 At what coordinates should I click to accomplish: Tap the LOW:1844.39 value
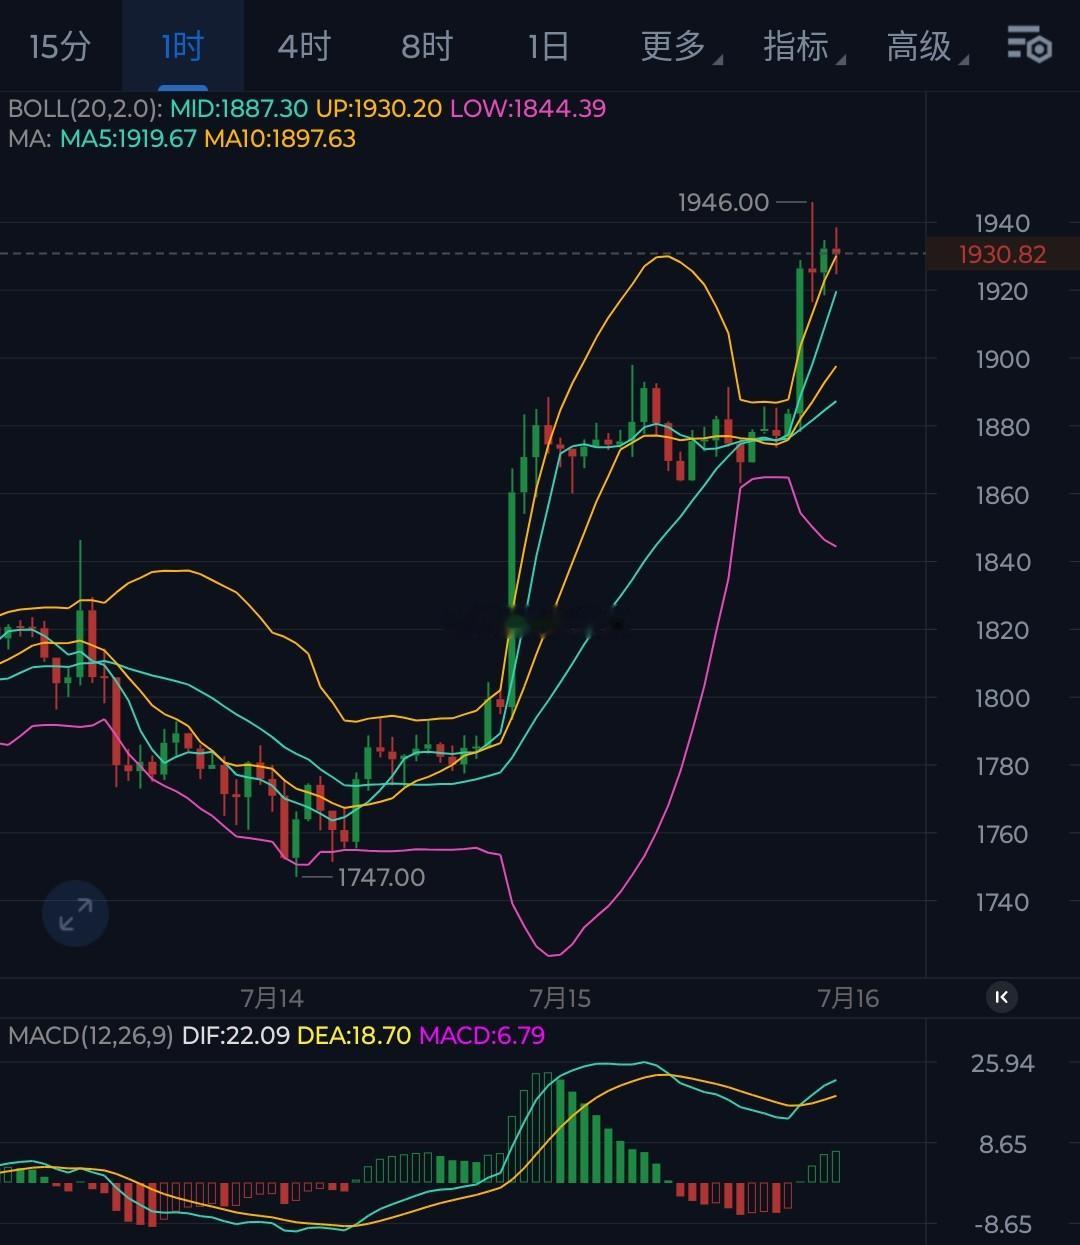point(528,108)
